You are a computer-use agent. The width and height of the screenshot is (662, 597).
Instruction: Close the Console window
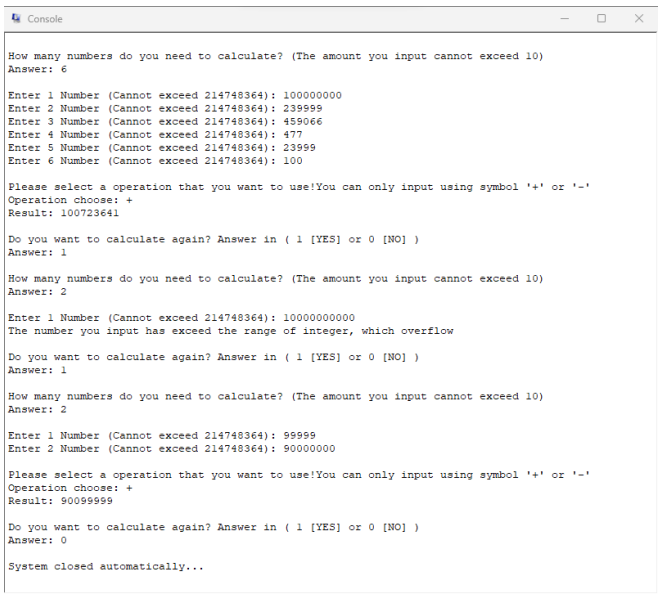tap(639, 19)
